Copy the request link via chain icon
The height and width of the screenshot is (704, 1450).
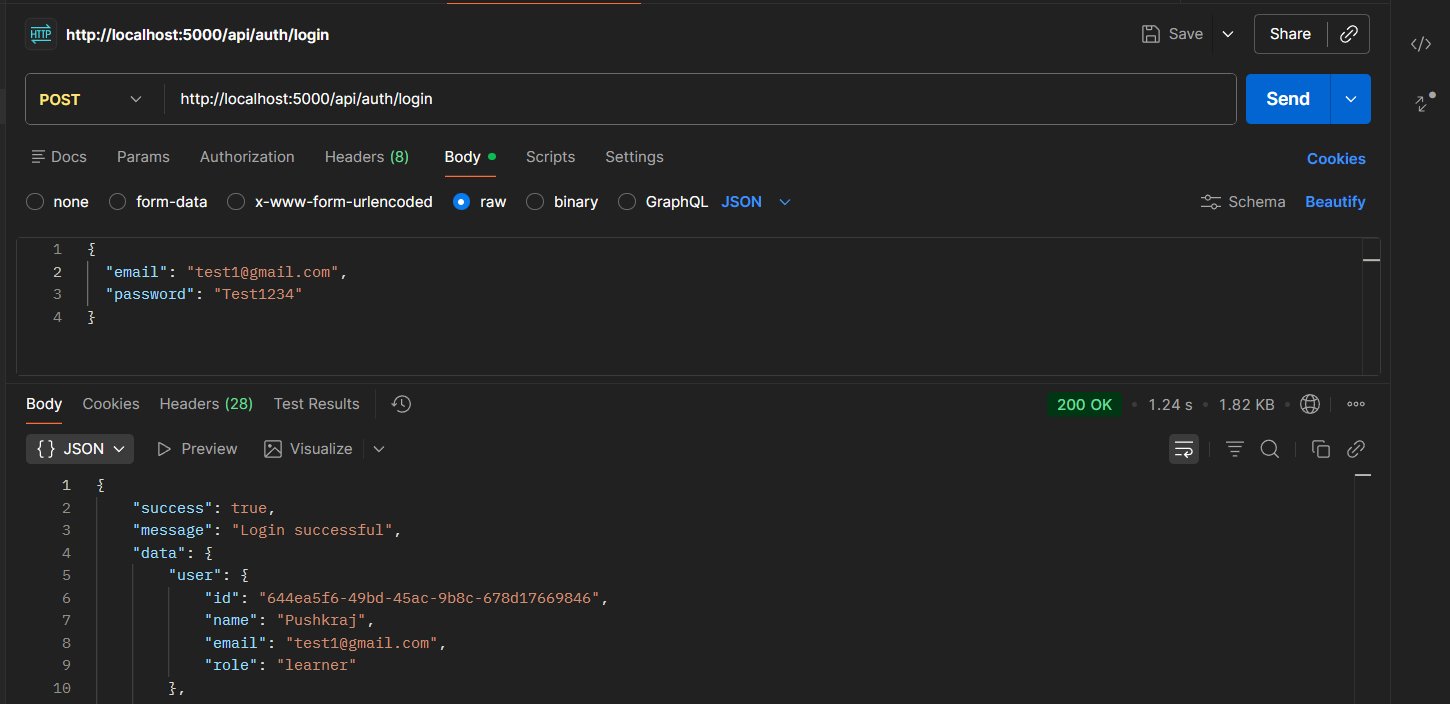[x=1348, y=34]
